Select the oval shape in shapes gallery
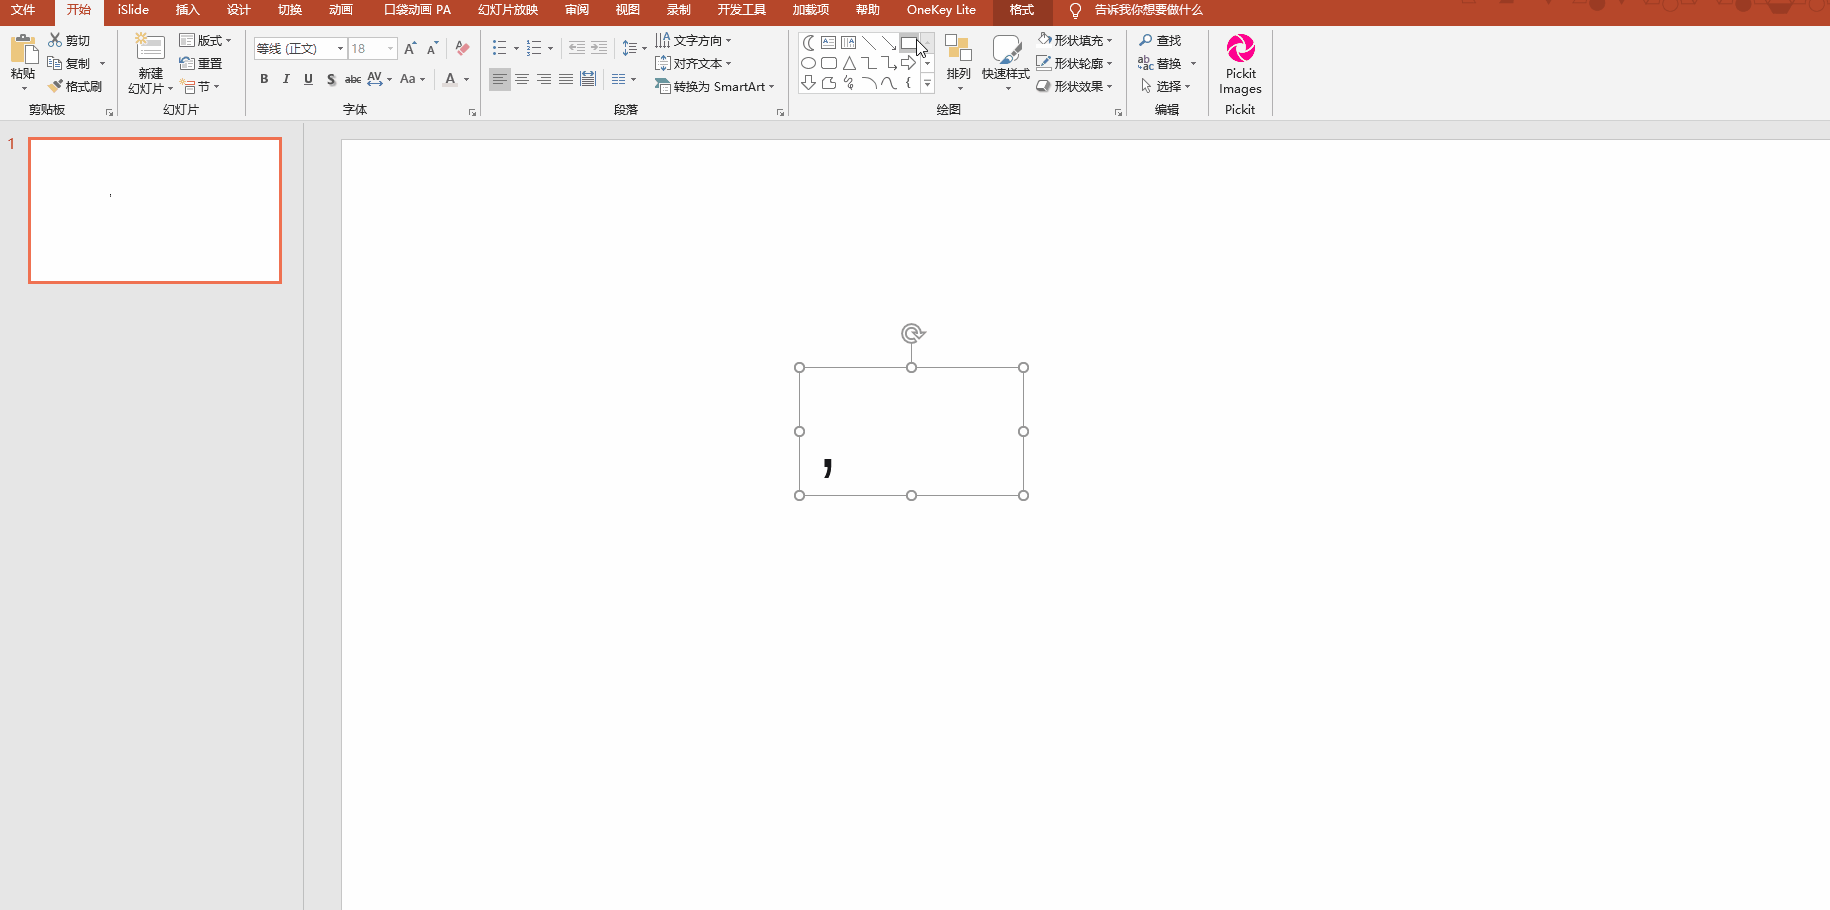This screenshot has width=1830, height=910. coord(808,63)
